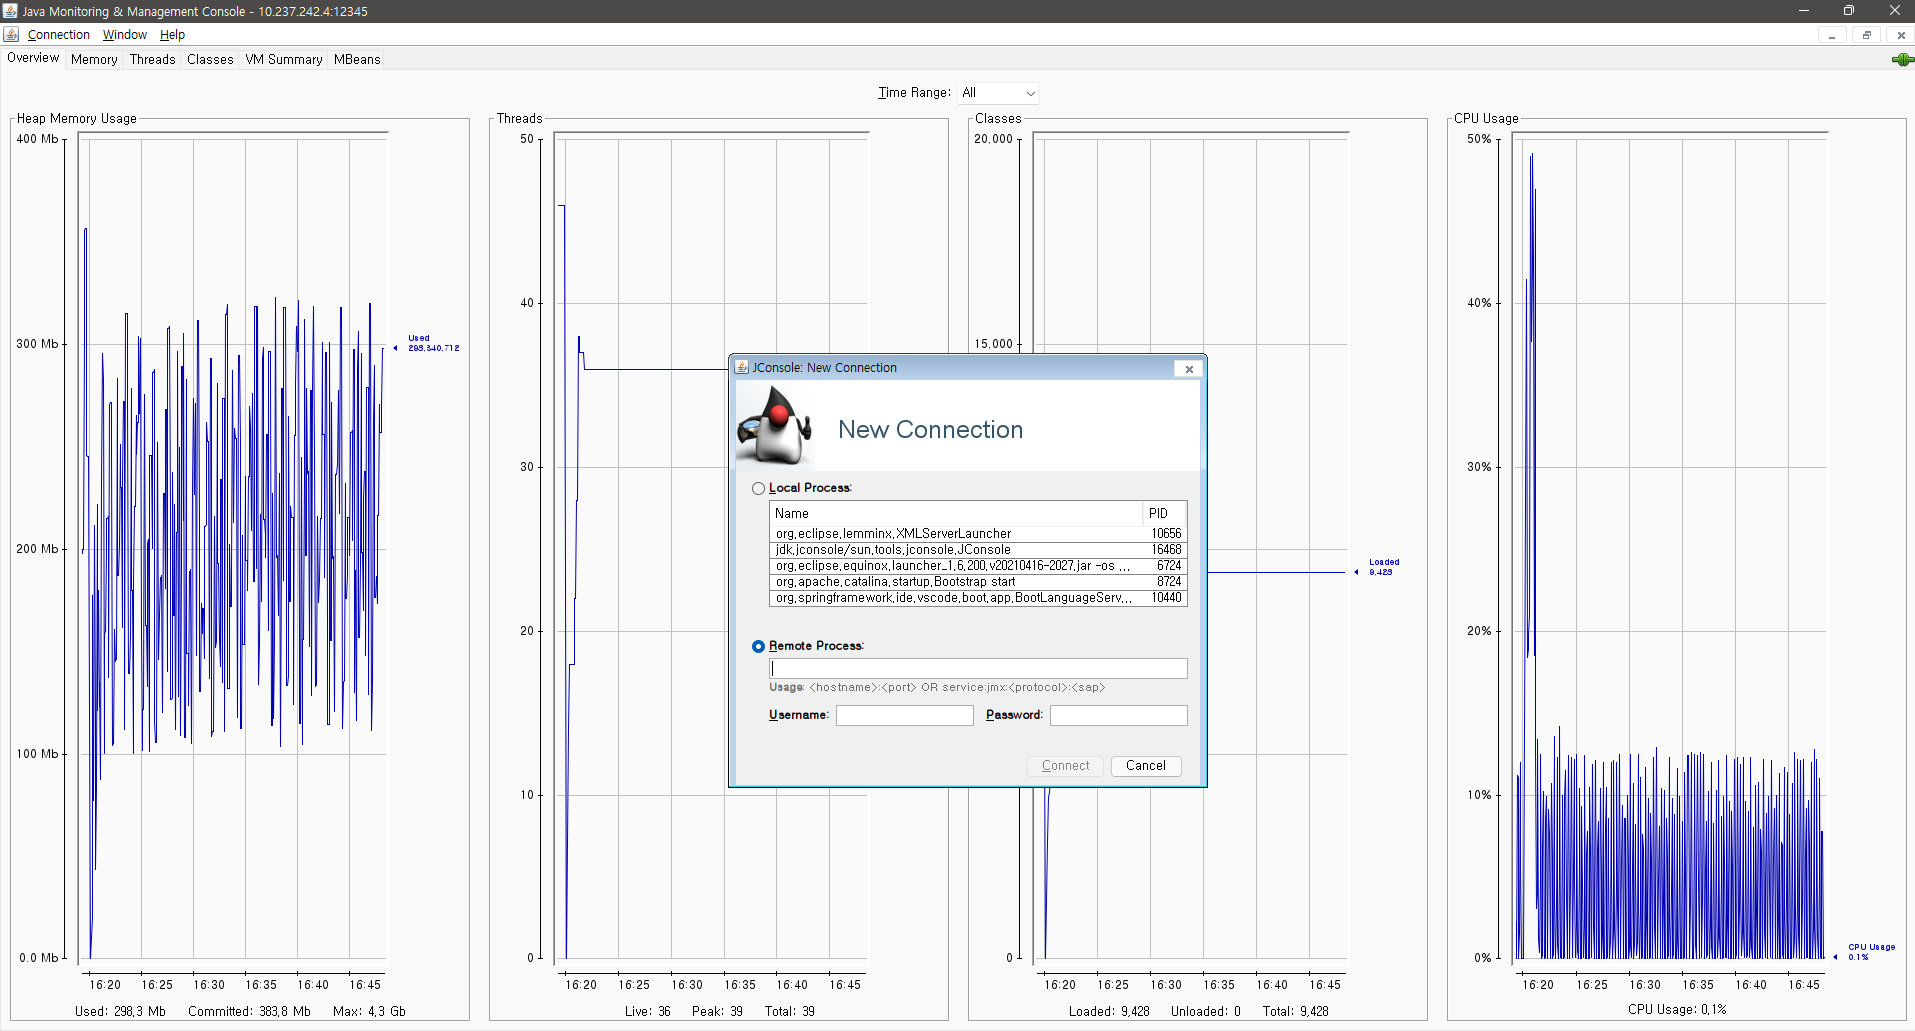Viewport: 1915px width, 1031px height.
Task: Click the Loaded classes value legend
Action: tap(1383, 567)
